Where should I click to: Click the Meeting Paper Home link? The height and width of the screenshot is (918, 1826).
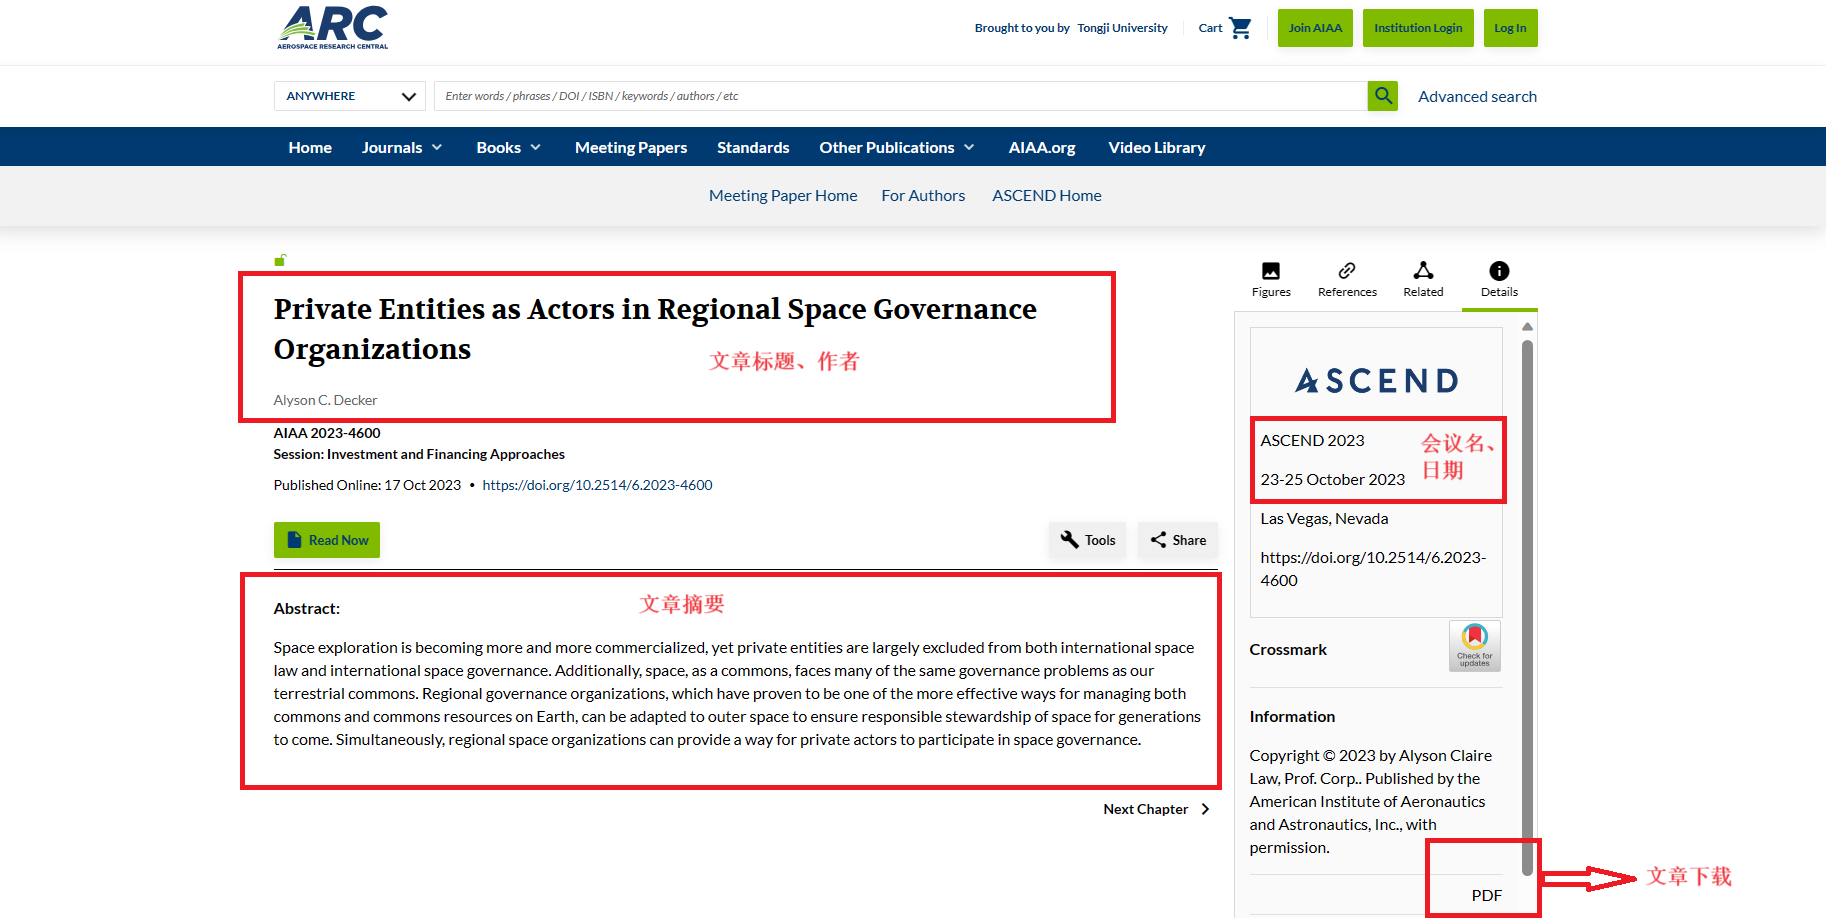[783, 196]
